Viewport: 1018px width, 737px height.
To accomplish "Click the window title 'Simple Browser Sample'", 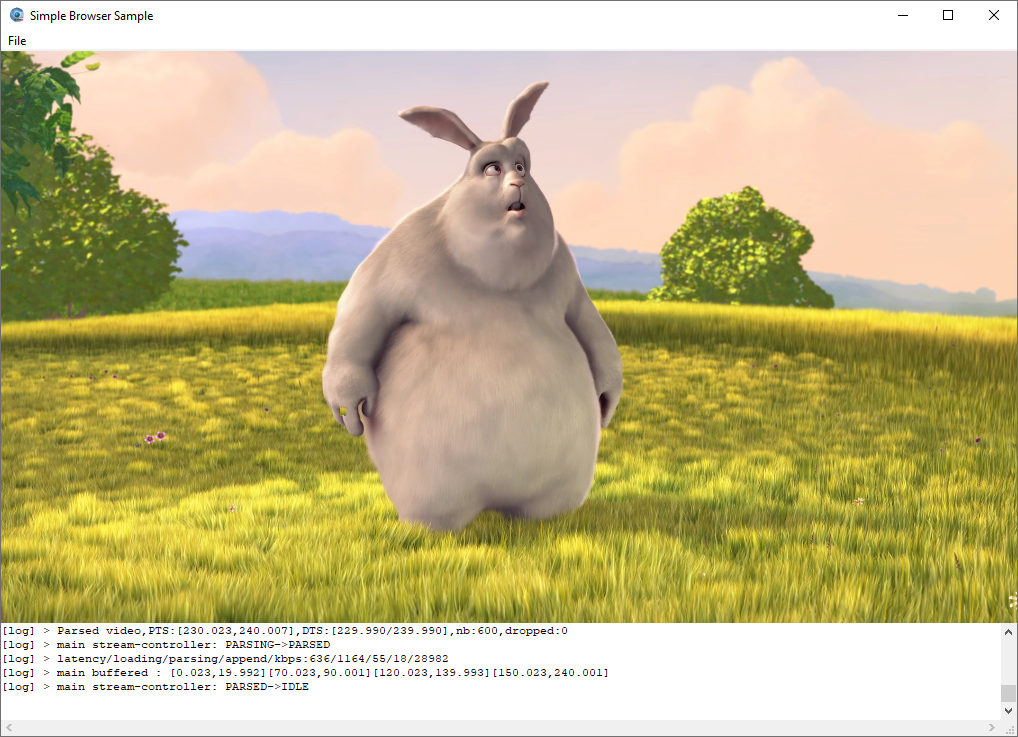I will tap(92, 16).
